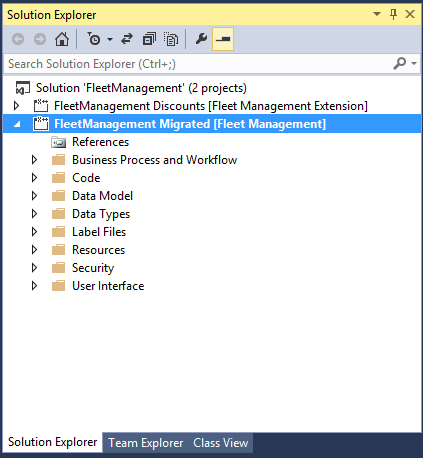
Task: Click the Home icon in toolbar
Action: coord(62,39)
